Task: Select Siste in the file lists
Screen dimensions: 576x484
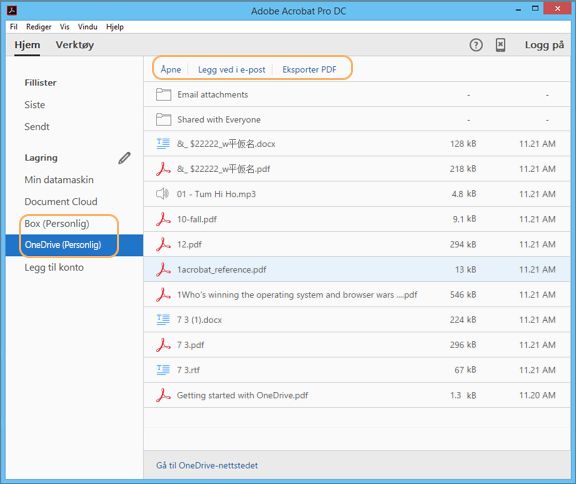Action: [x=35, y=105]
